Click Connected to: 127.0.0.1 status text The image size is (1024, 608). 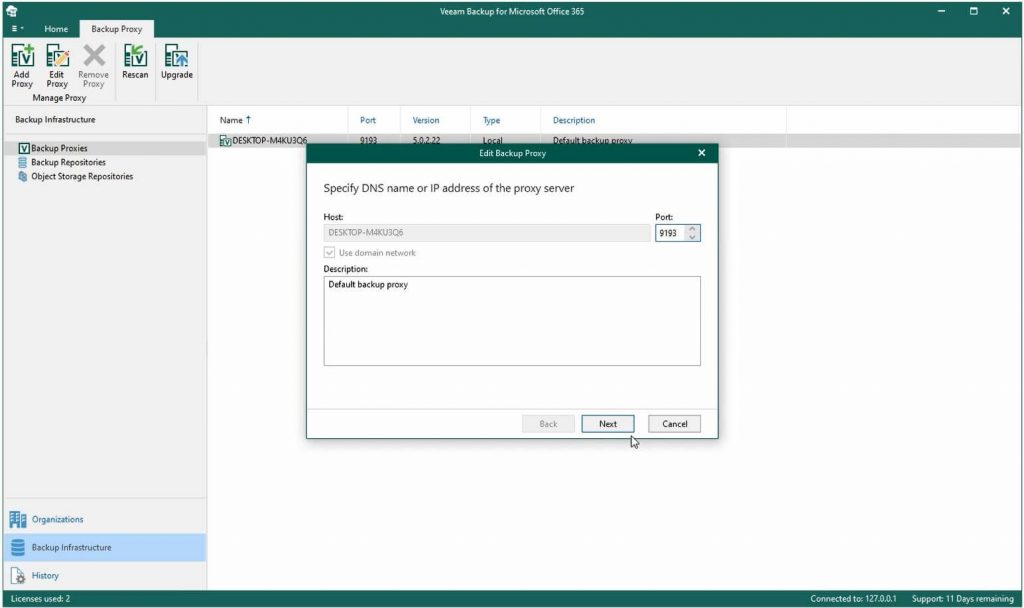pyautogui.click(x=853, y=598)
